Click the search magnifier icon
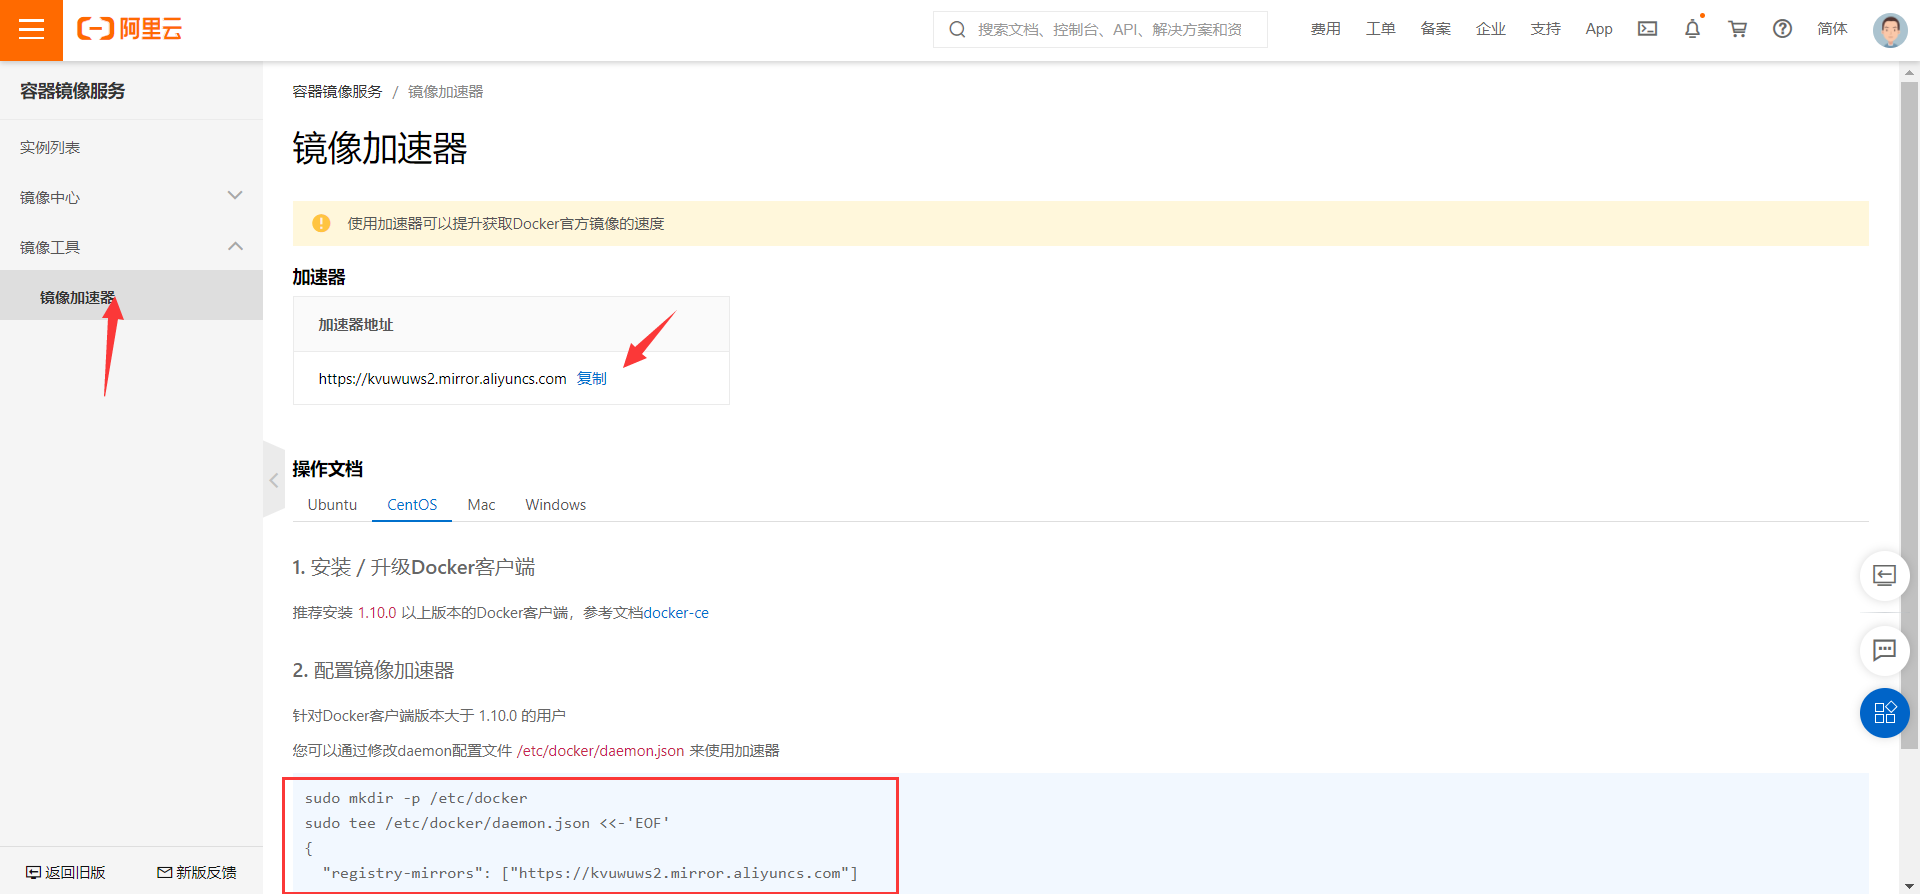1920x894 pixels. 957,30
